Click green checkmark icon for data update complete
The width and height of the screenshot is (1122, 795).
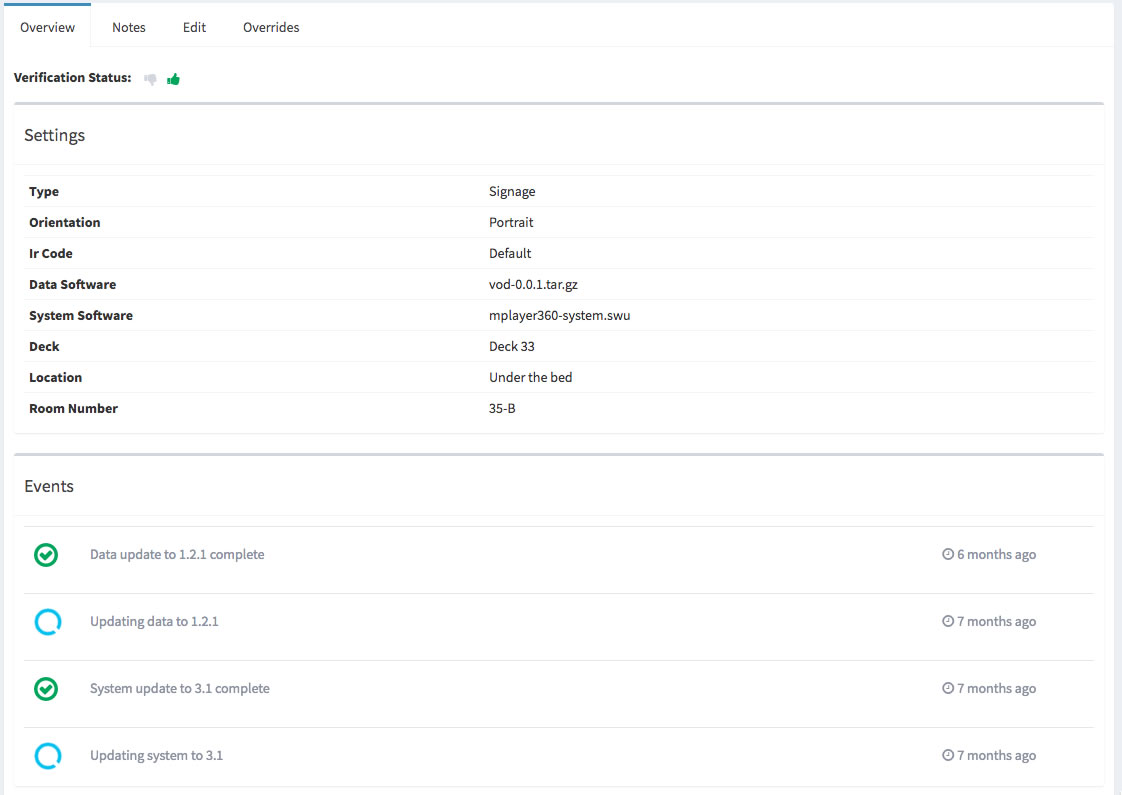[x=46, y=555]
